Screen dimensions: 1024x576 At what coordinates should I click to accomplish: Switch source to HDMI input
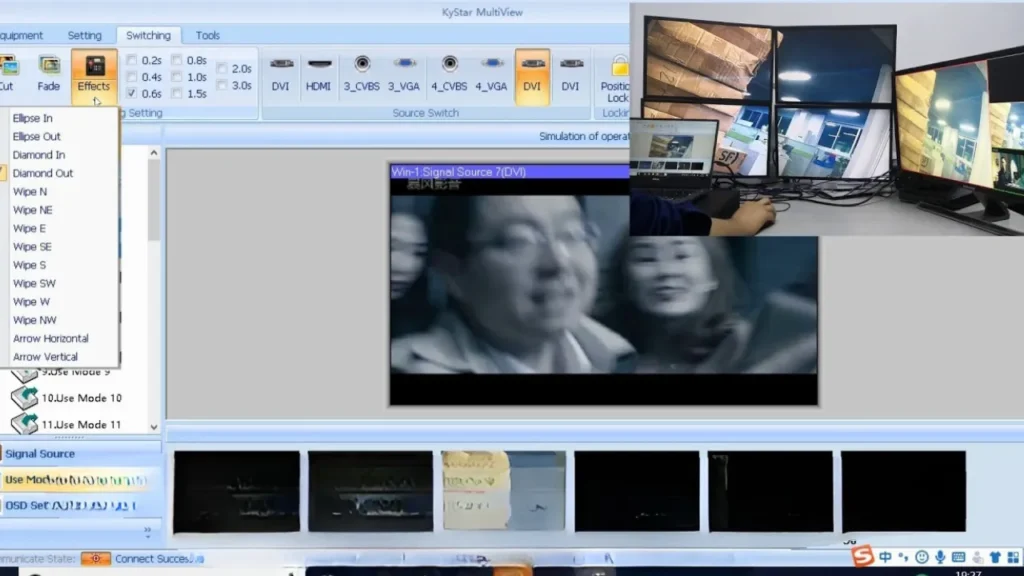tap(318, 72)
